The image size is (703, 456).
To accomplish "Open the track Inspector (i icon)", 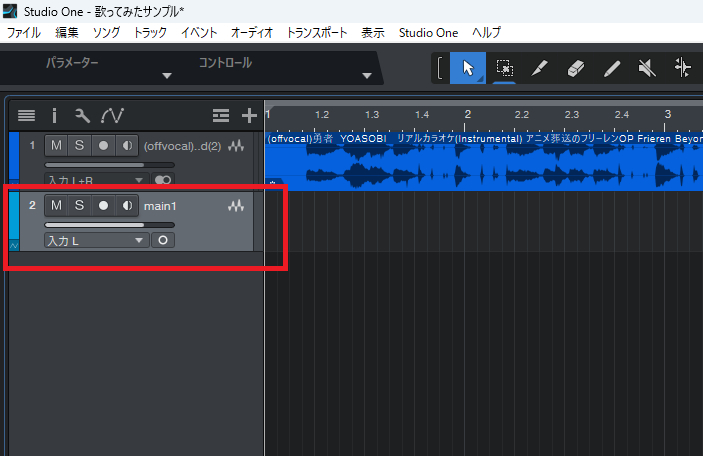I will click(55, 116).
